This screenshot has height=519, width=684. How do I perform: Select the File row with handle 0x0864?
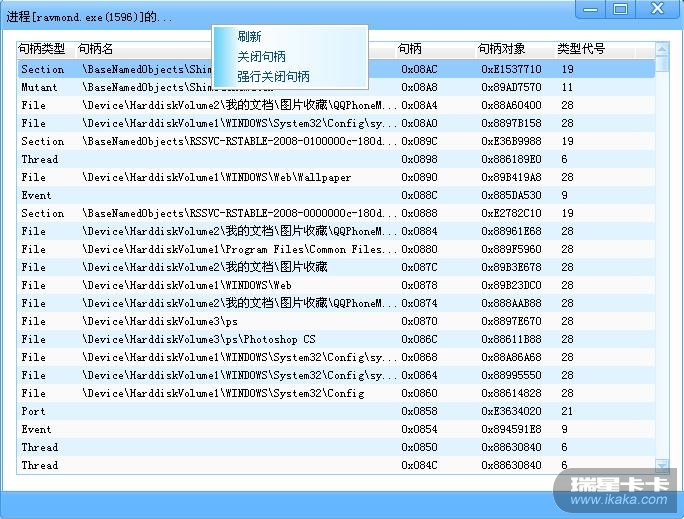[336, 375]
